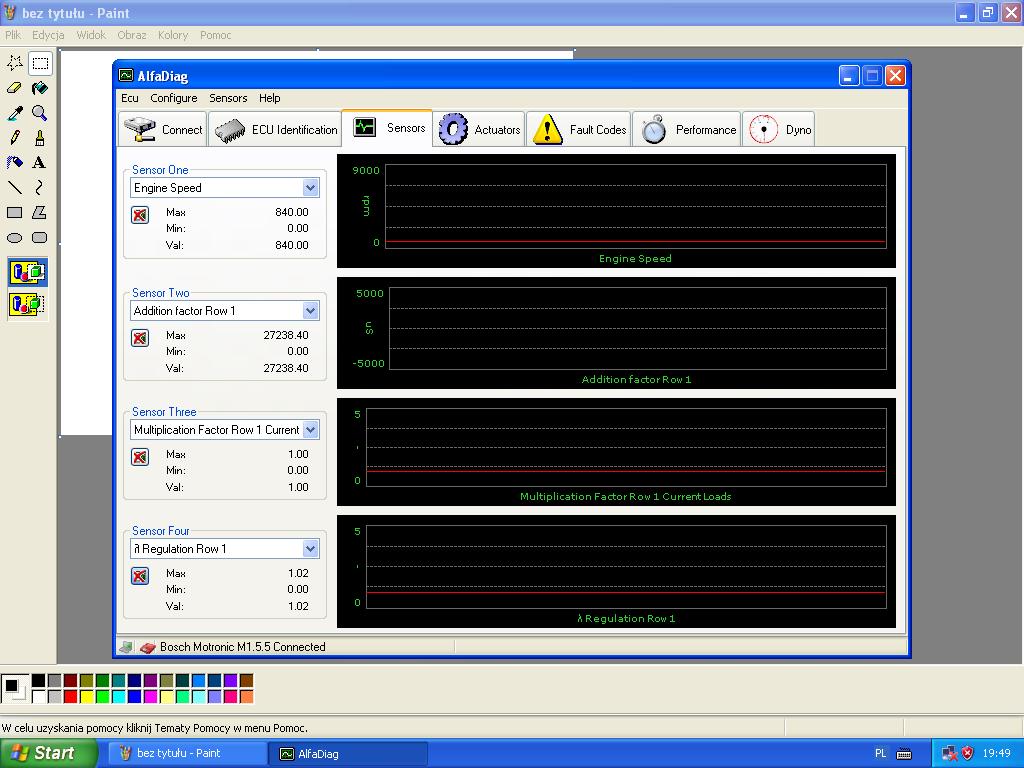Open the Configure menu in AlfaDiag
Image resolution: width=1024 pixels, height=768 pixels.
[x=173, y=98]
